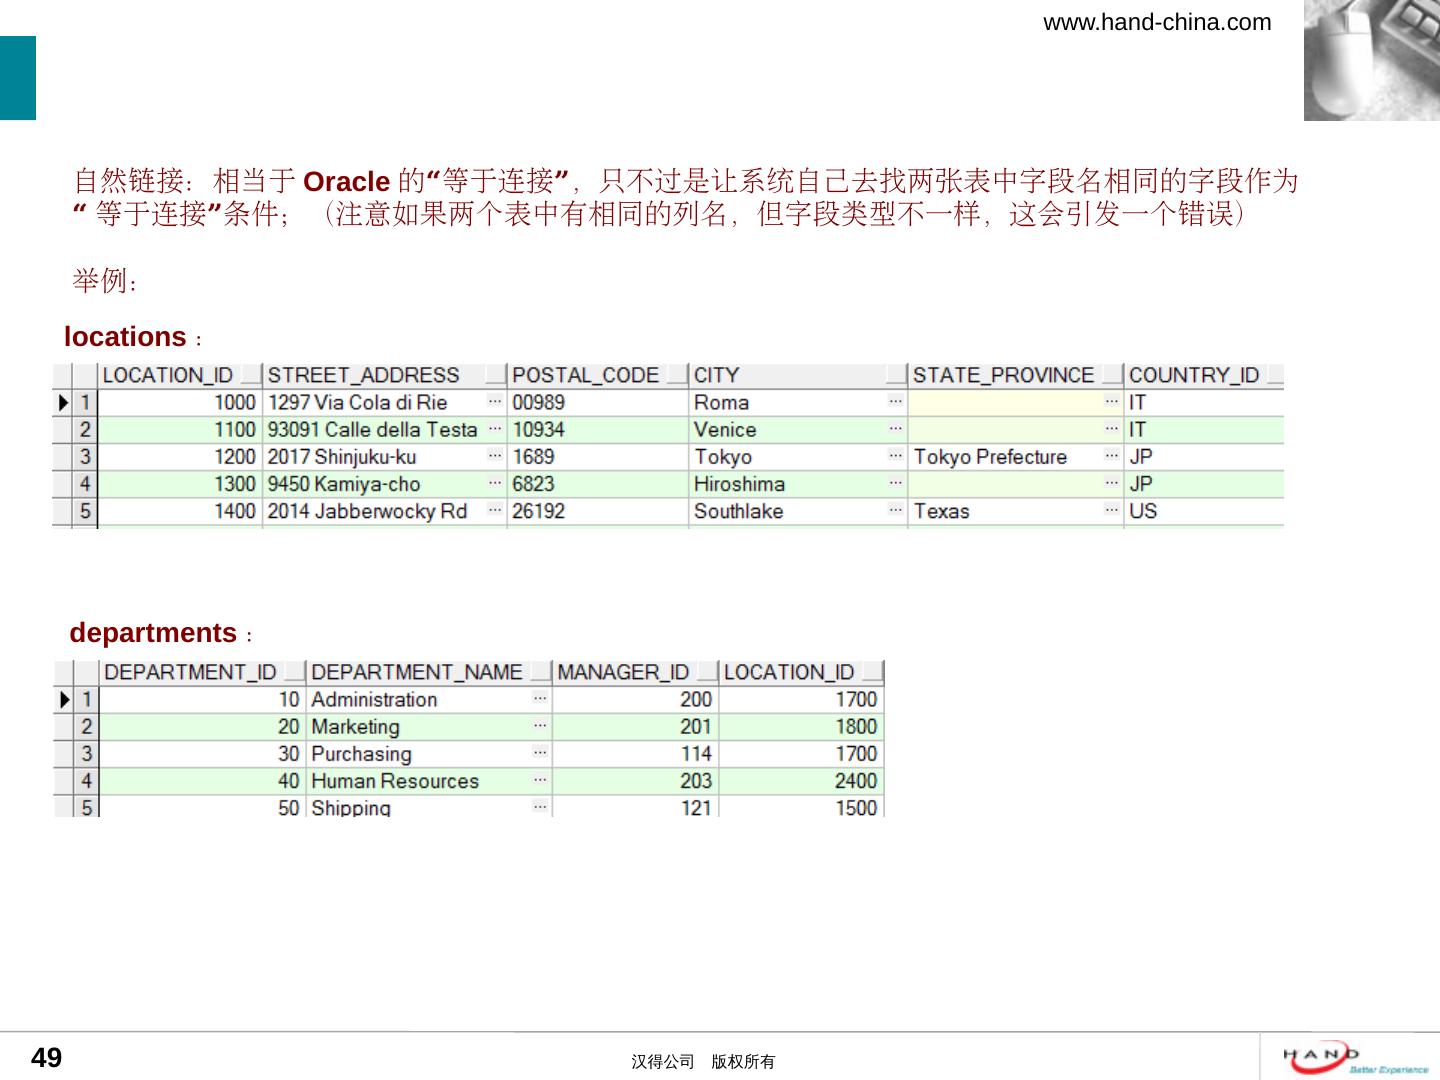Click manager ID cell 114
The width and height of the screenshot is (1440, 1080).
[x=636, y=753]
